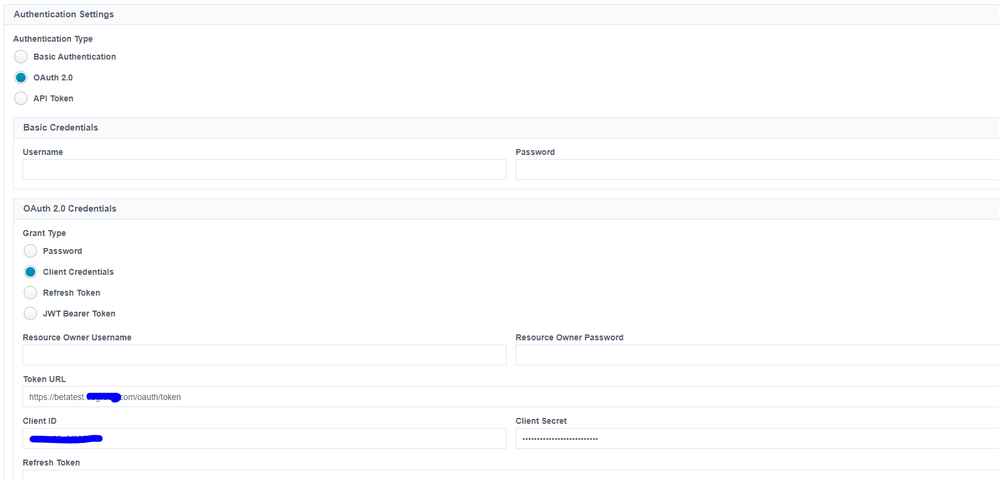Click the Grant Type label
Screen dimensions: 999x481
click(44, 233)
